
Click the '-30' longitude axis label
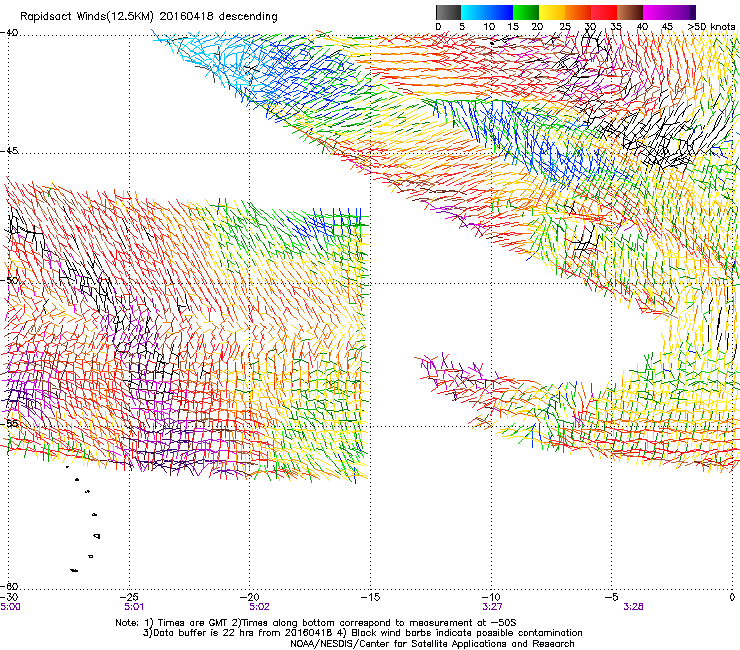[9, 597]
